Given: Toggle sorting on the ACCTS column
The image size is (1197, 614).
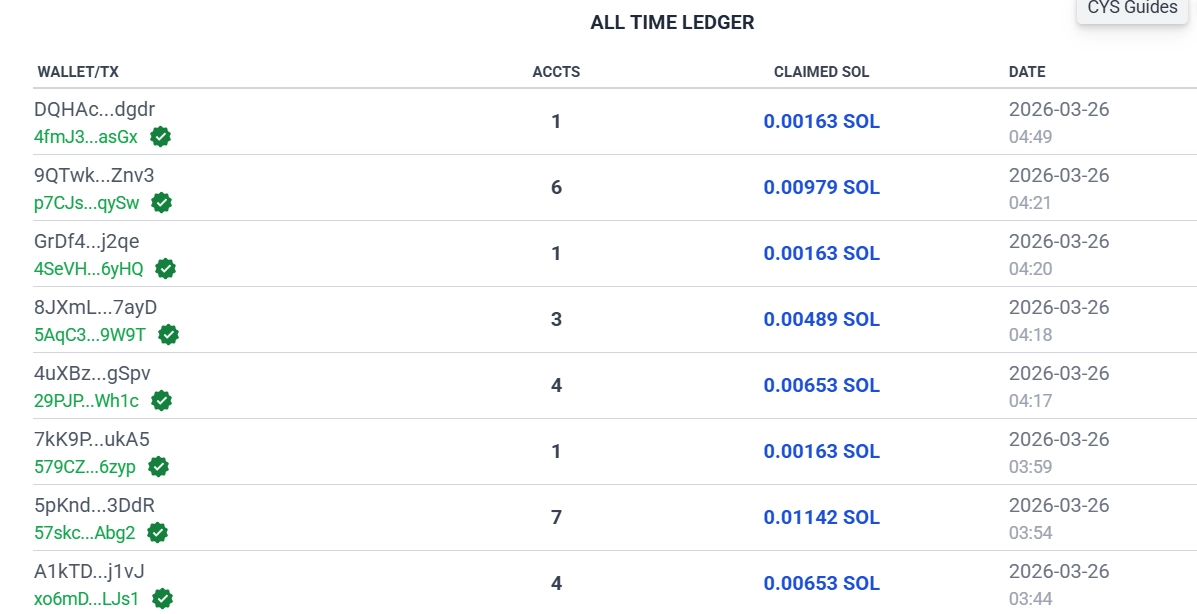Looking at the screenshot, I should 556,71.
